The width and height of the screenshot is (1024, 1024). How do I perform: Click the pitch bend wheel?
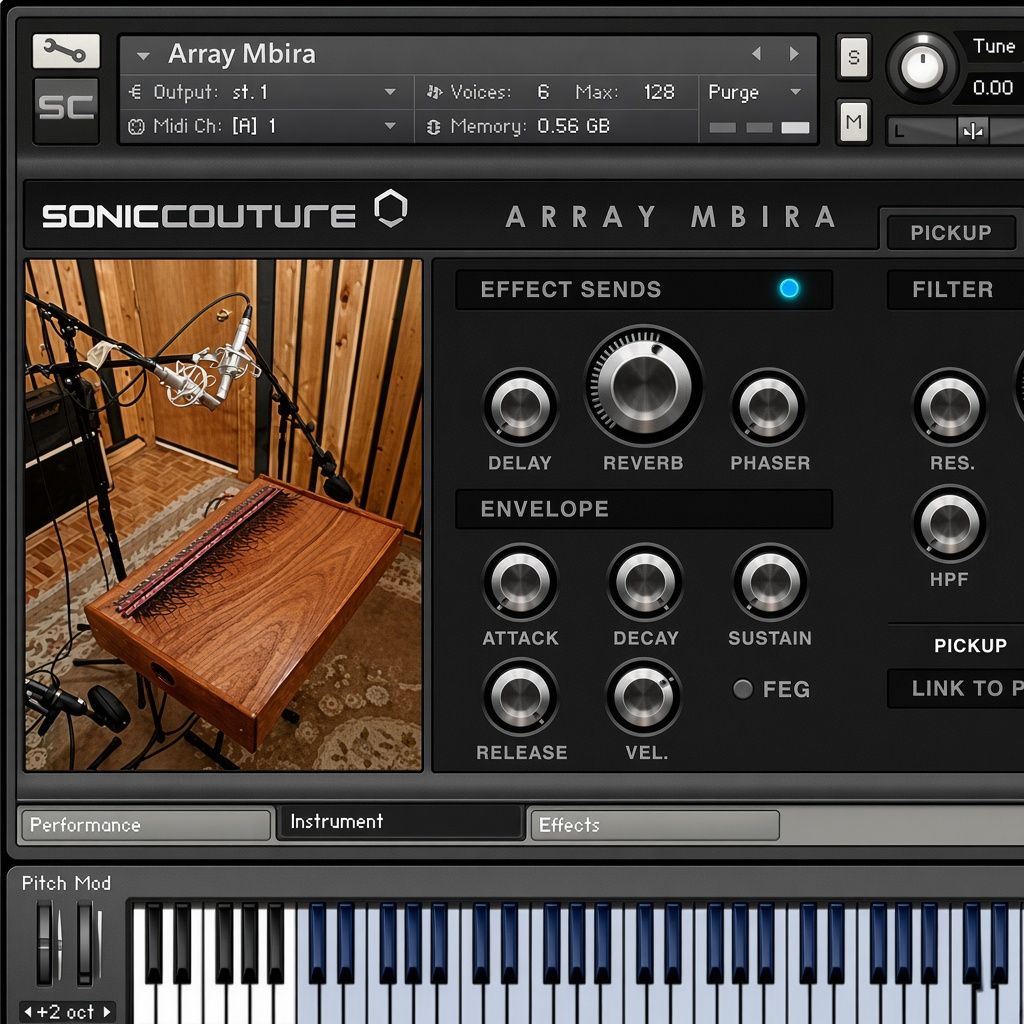tap(45, 943)
